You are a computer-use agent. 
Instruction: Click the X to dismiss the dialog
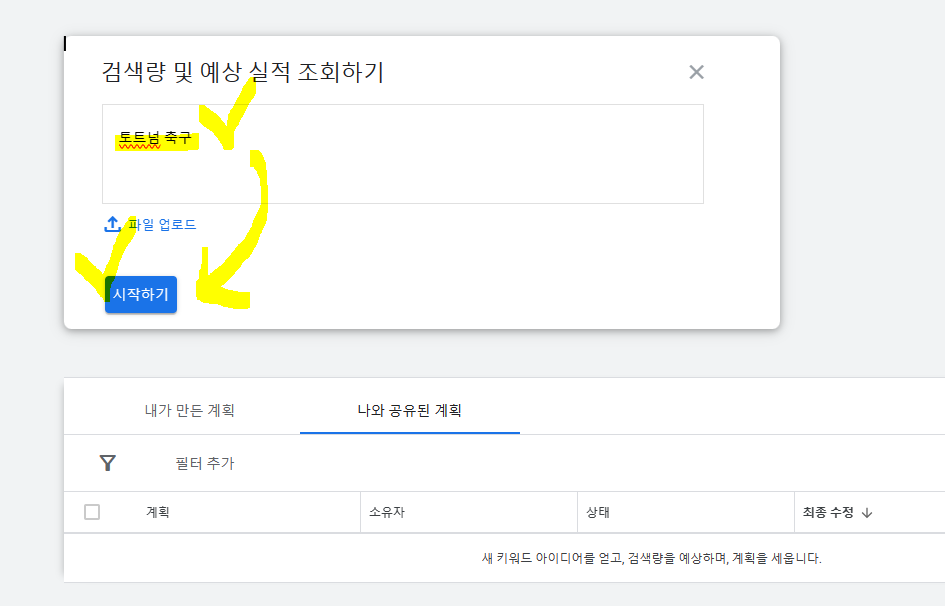coord(696,72)
